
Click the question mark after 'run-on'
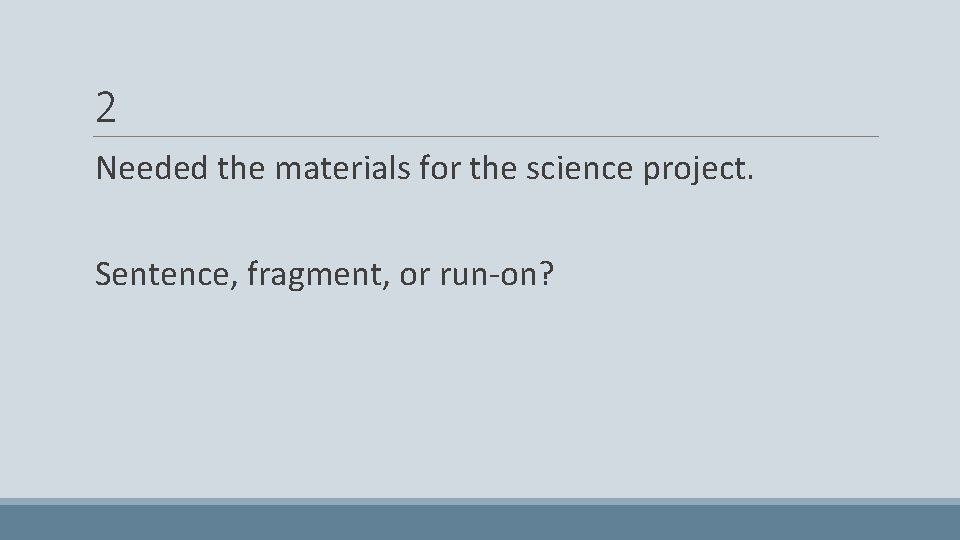546,274
